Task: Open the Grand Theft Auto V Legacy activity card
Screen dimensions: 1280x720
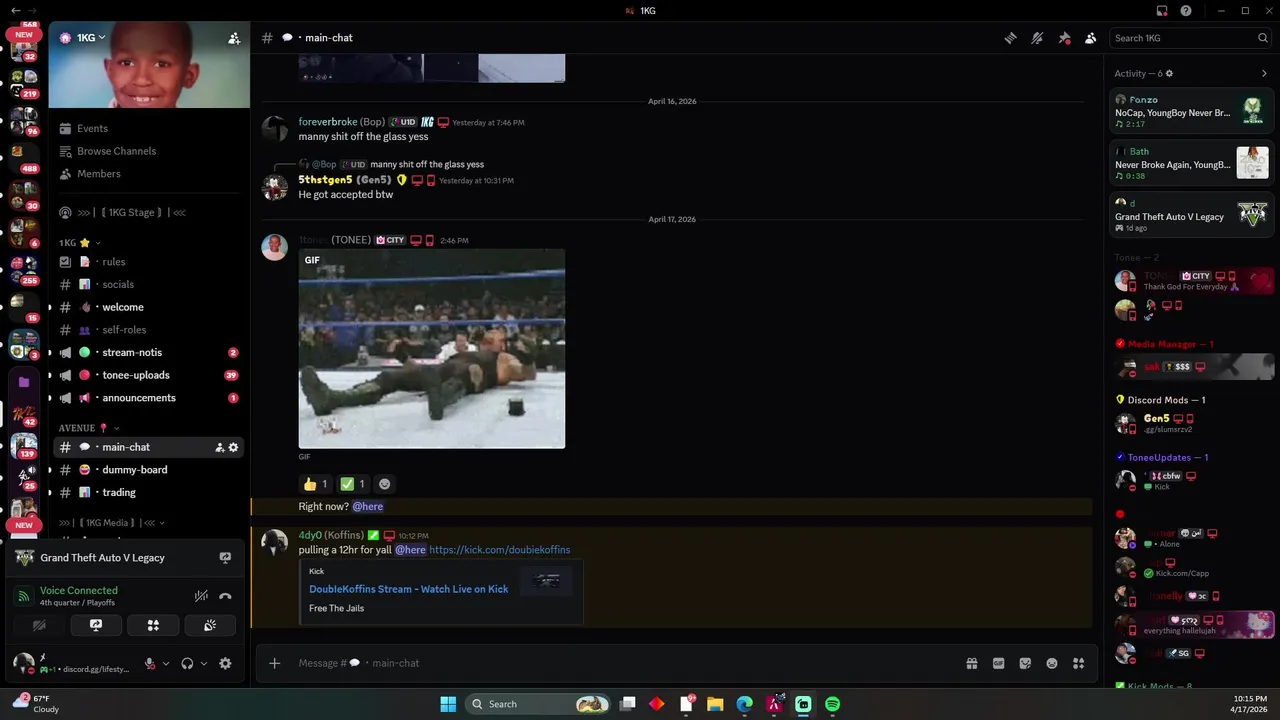Action: tap(1192, 216)
